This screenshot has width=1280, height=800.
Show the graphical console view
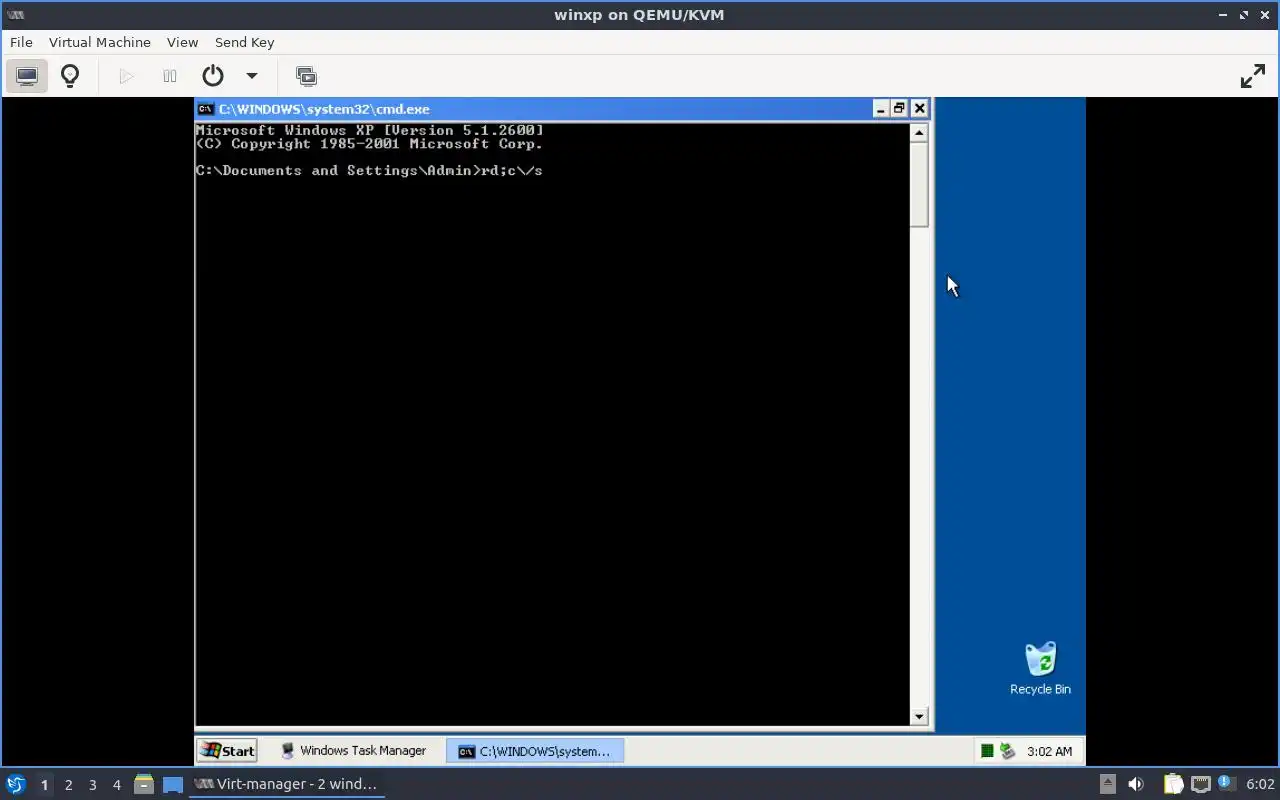27,76
